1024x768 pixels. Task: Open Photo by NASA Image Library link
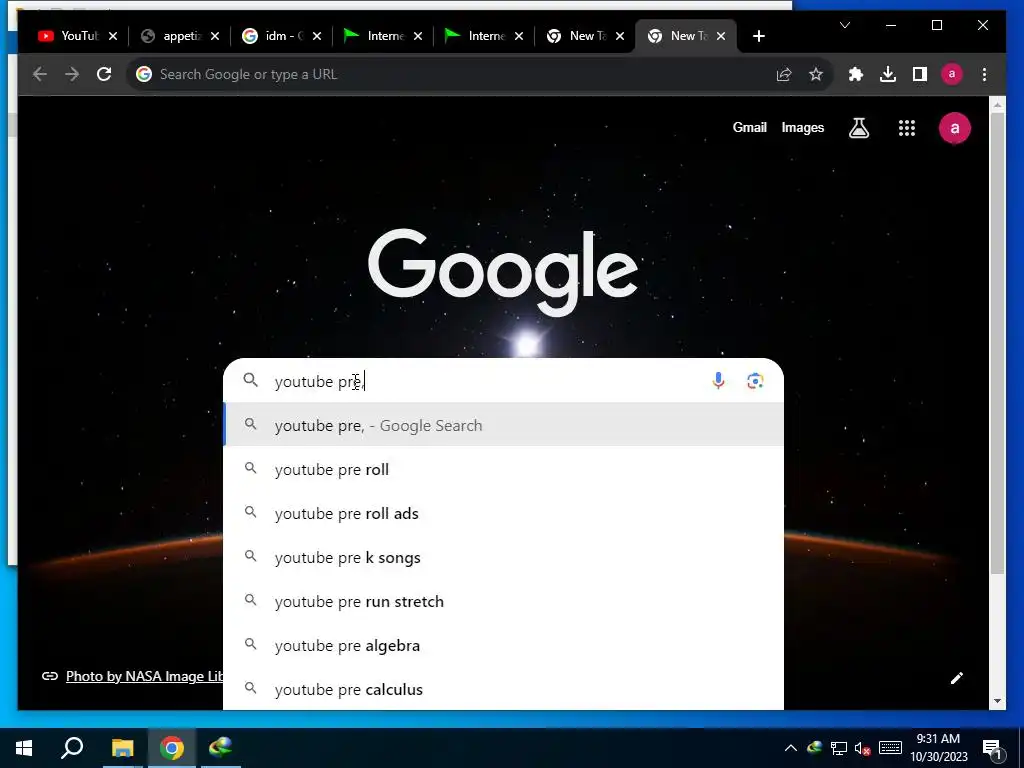click(144, 676)
